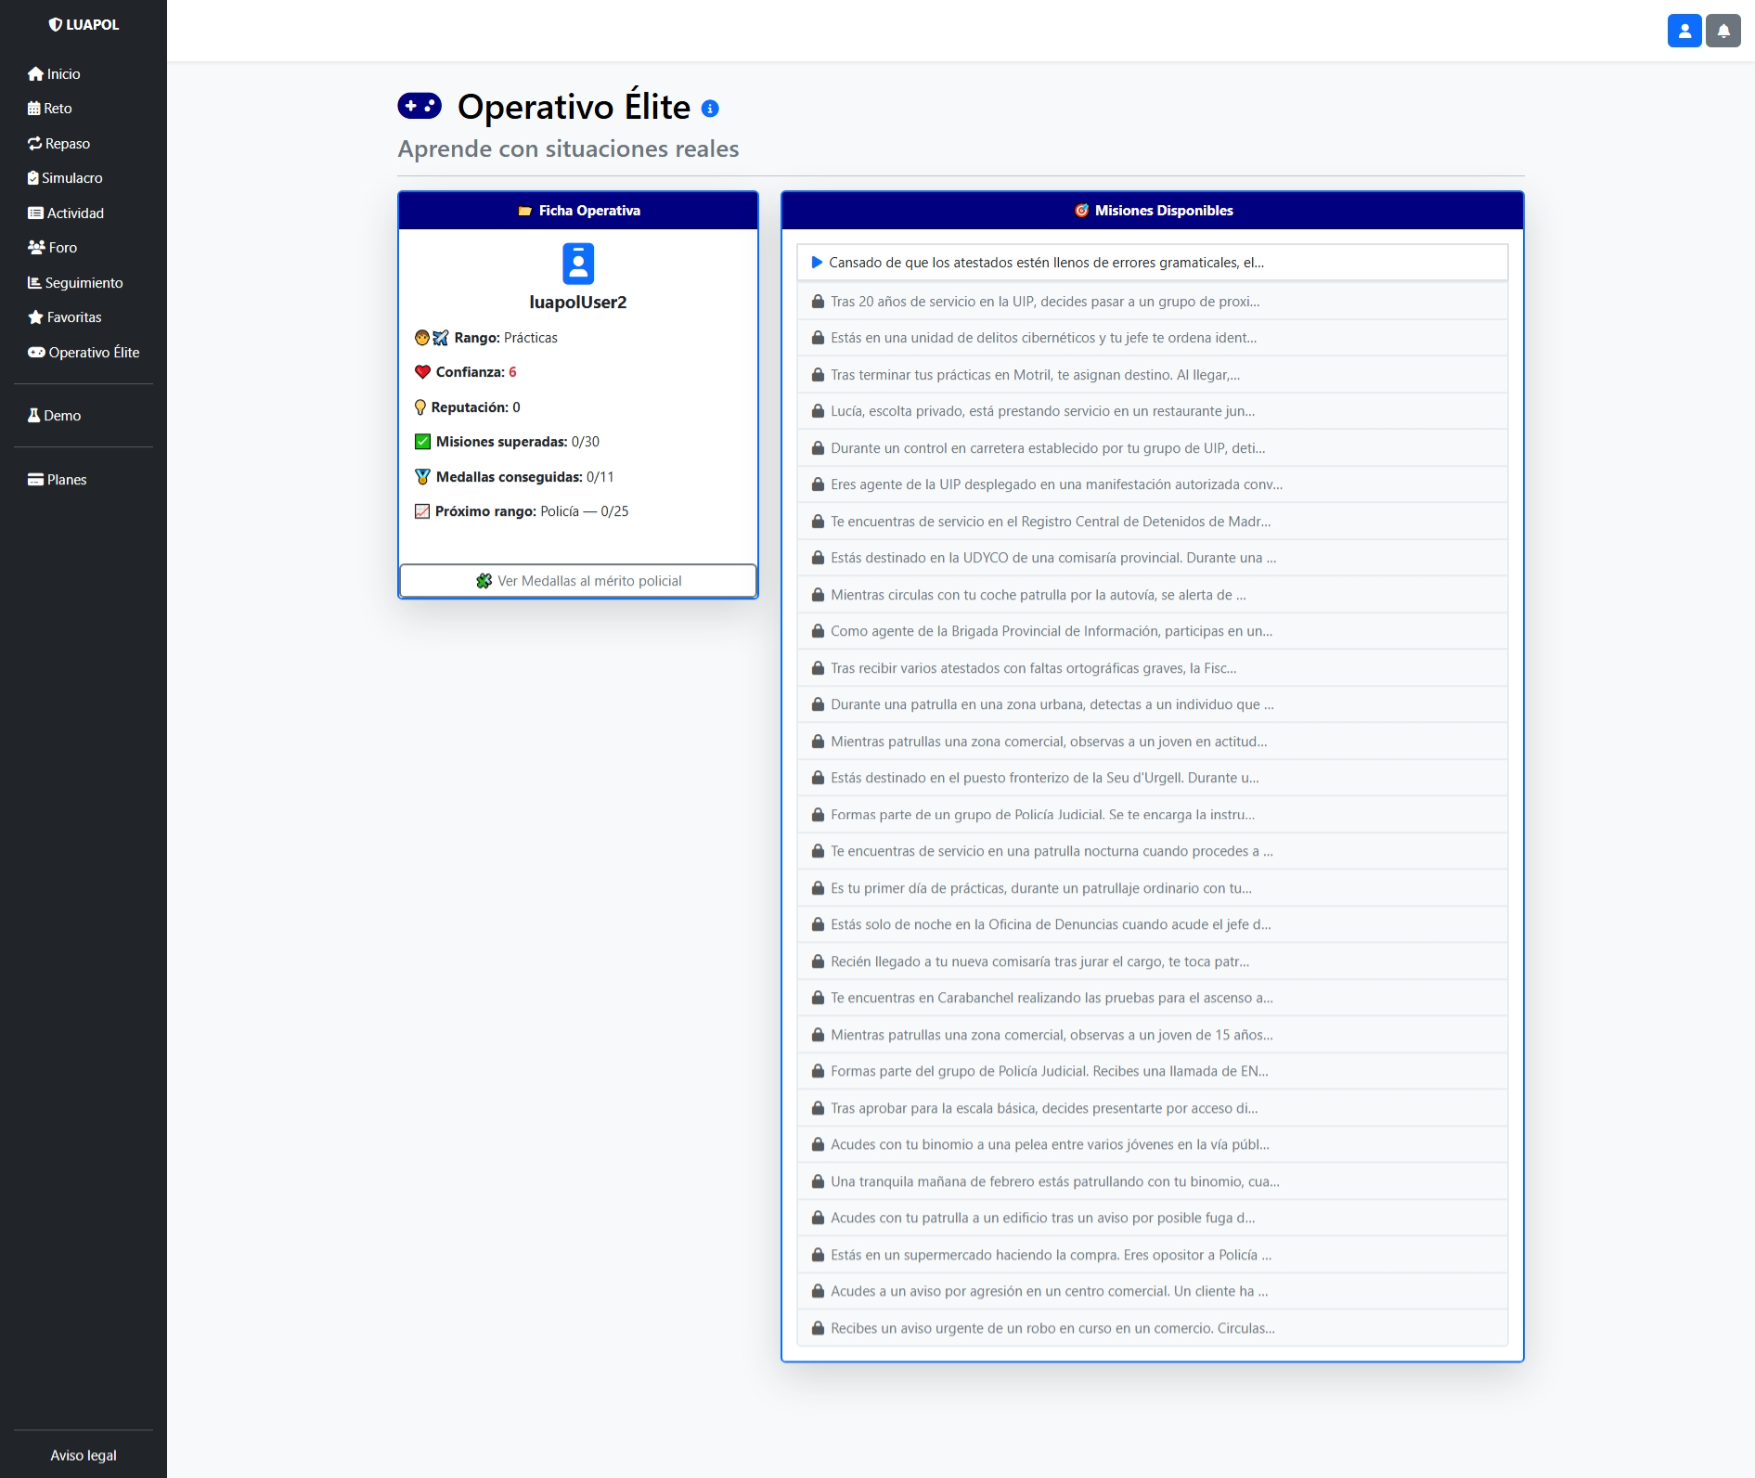Click the Misiones superadas green checkbox icon
Viewport: 1755px width, 1478px height.
[423, 442]
